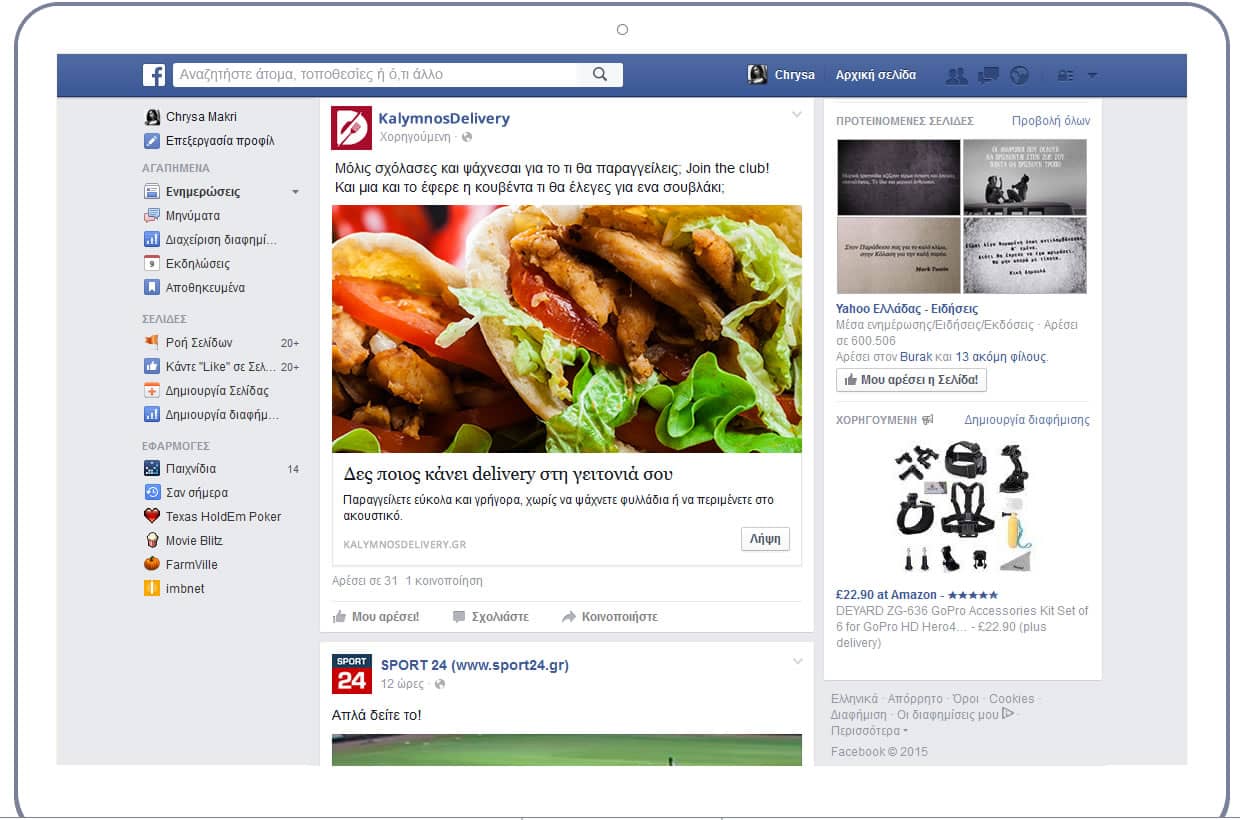The height and width of the screenshot is (820, 1240).
Task: Click the Δημιουργία Σελίδας icon
Action: pyautogui.click(x=152, y=391)
